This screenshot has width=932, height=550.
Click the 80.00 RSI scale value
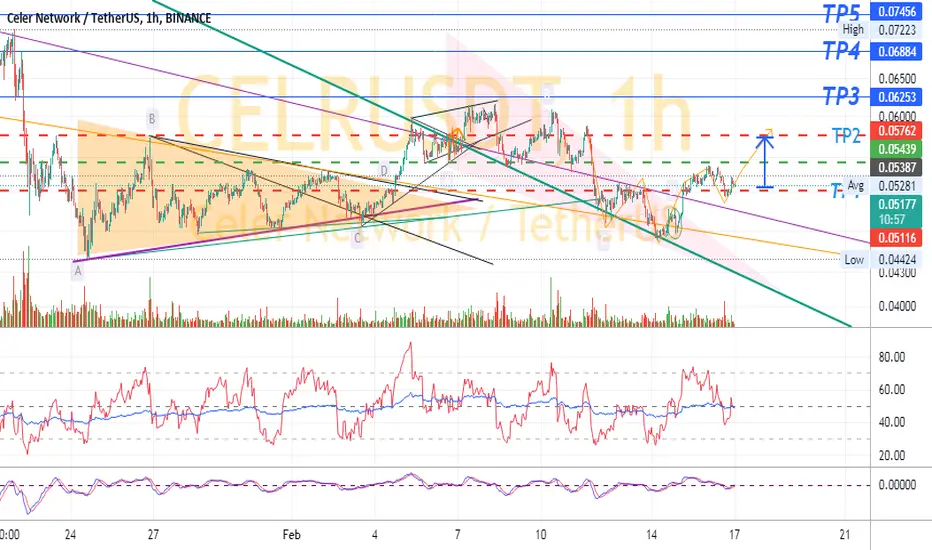pyautogui.click(x=892, y=357)
